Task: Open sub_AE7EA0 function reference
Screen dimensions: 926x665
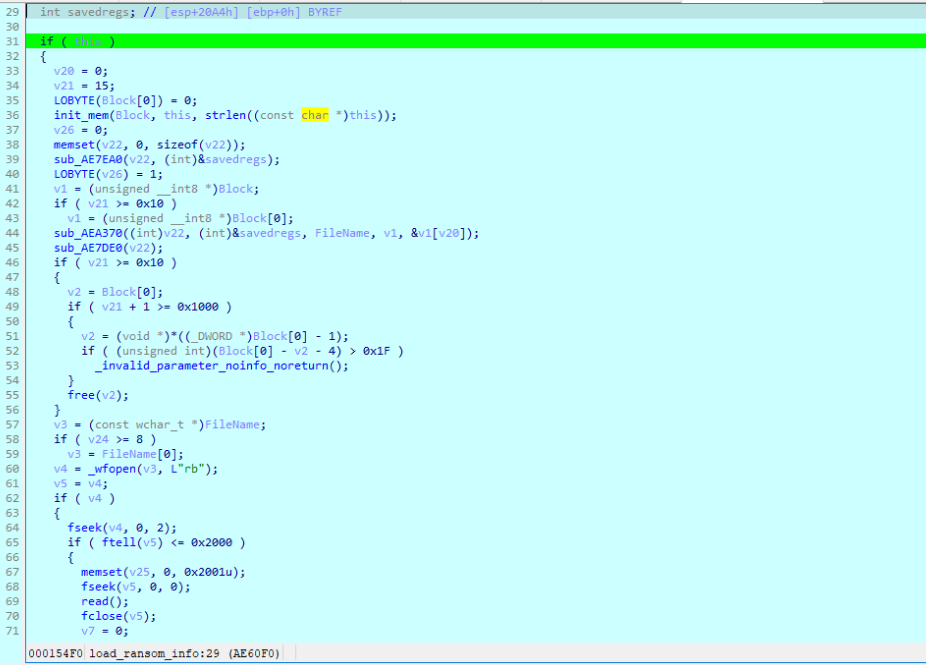Action: [x=87, y=160]
